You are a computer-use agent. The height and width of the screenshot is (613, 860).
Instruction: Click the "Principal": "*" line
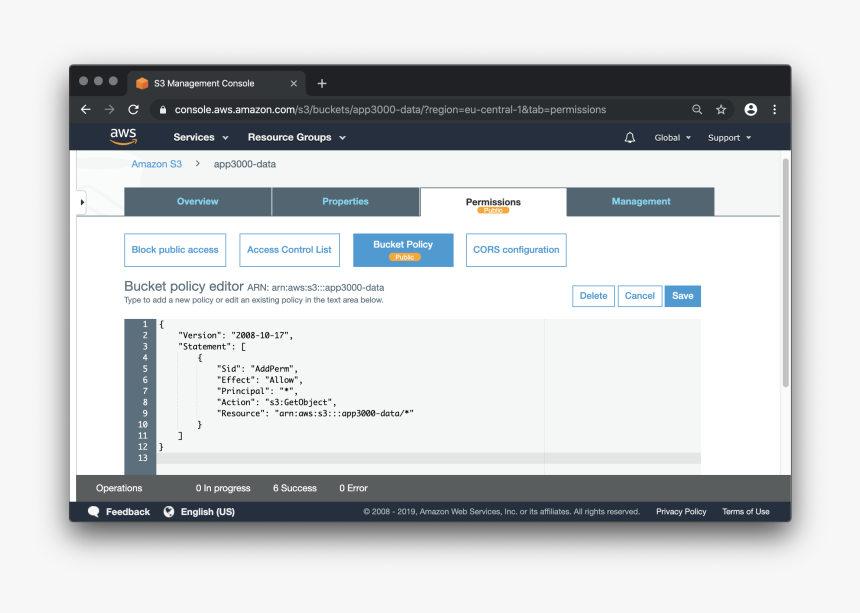[x=257, y=391]
